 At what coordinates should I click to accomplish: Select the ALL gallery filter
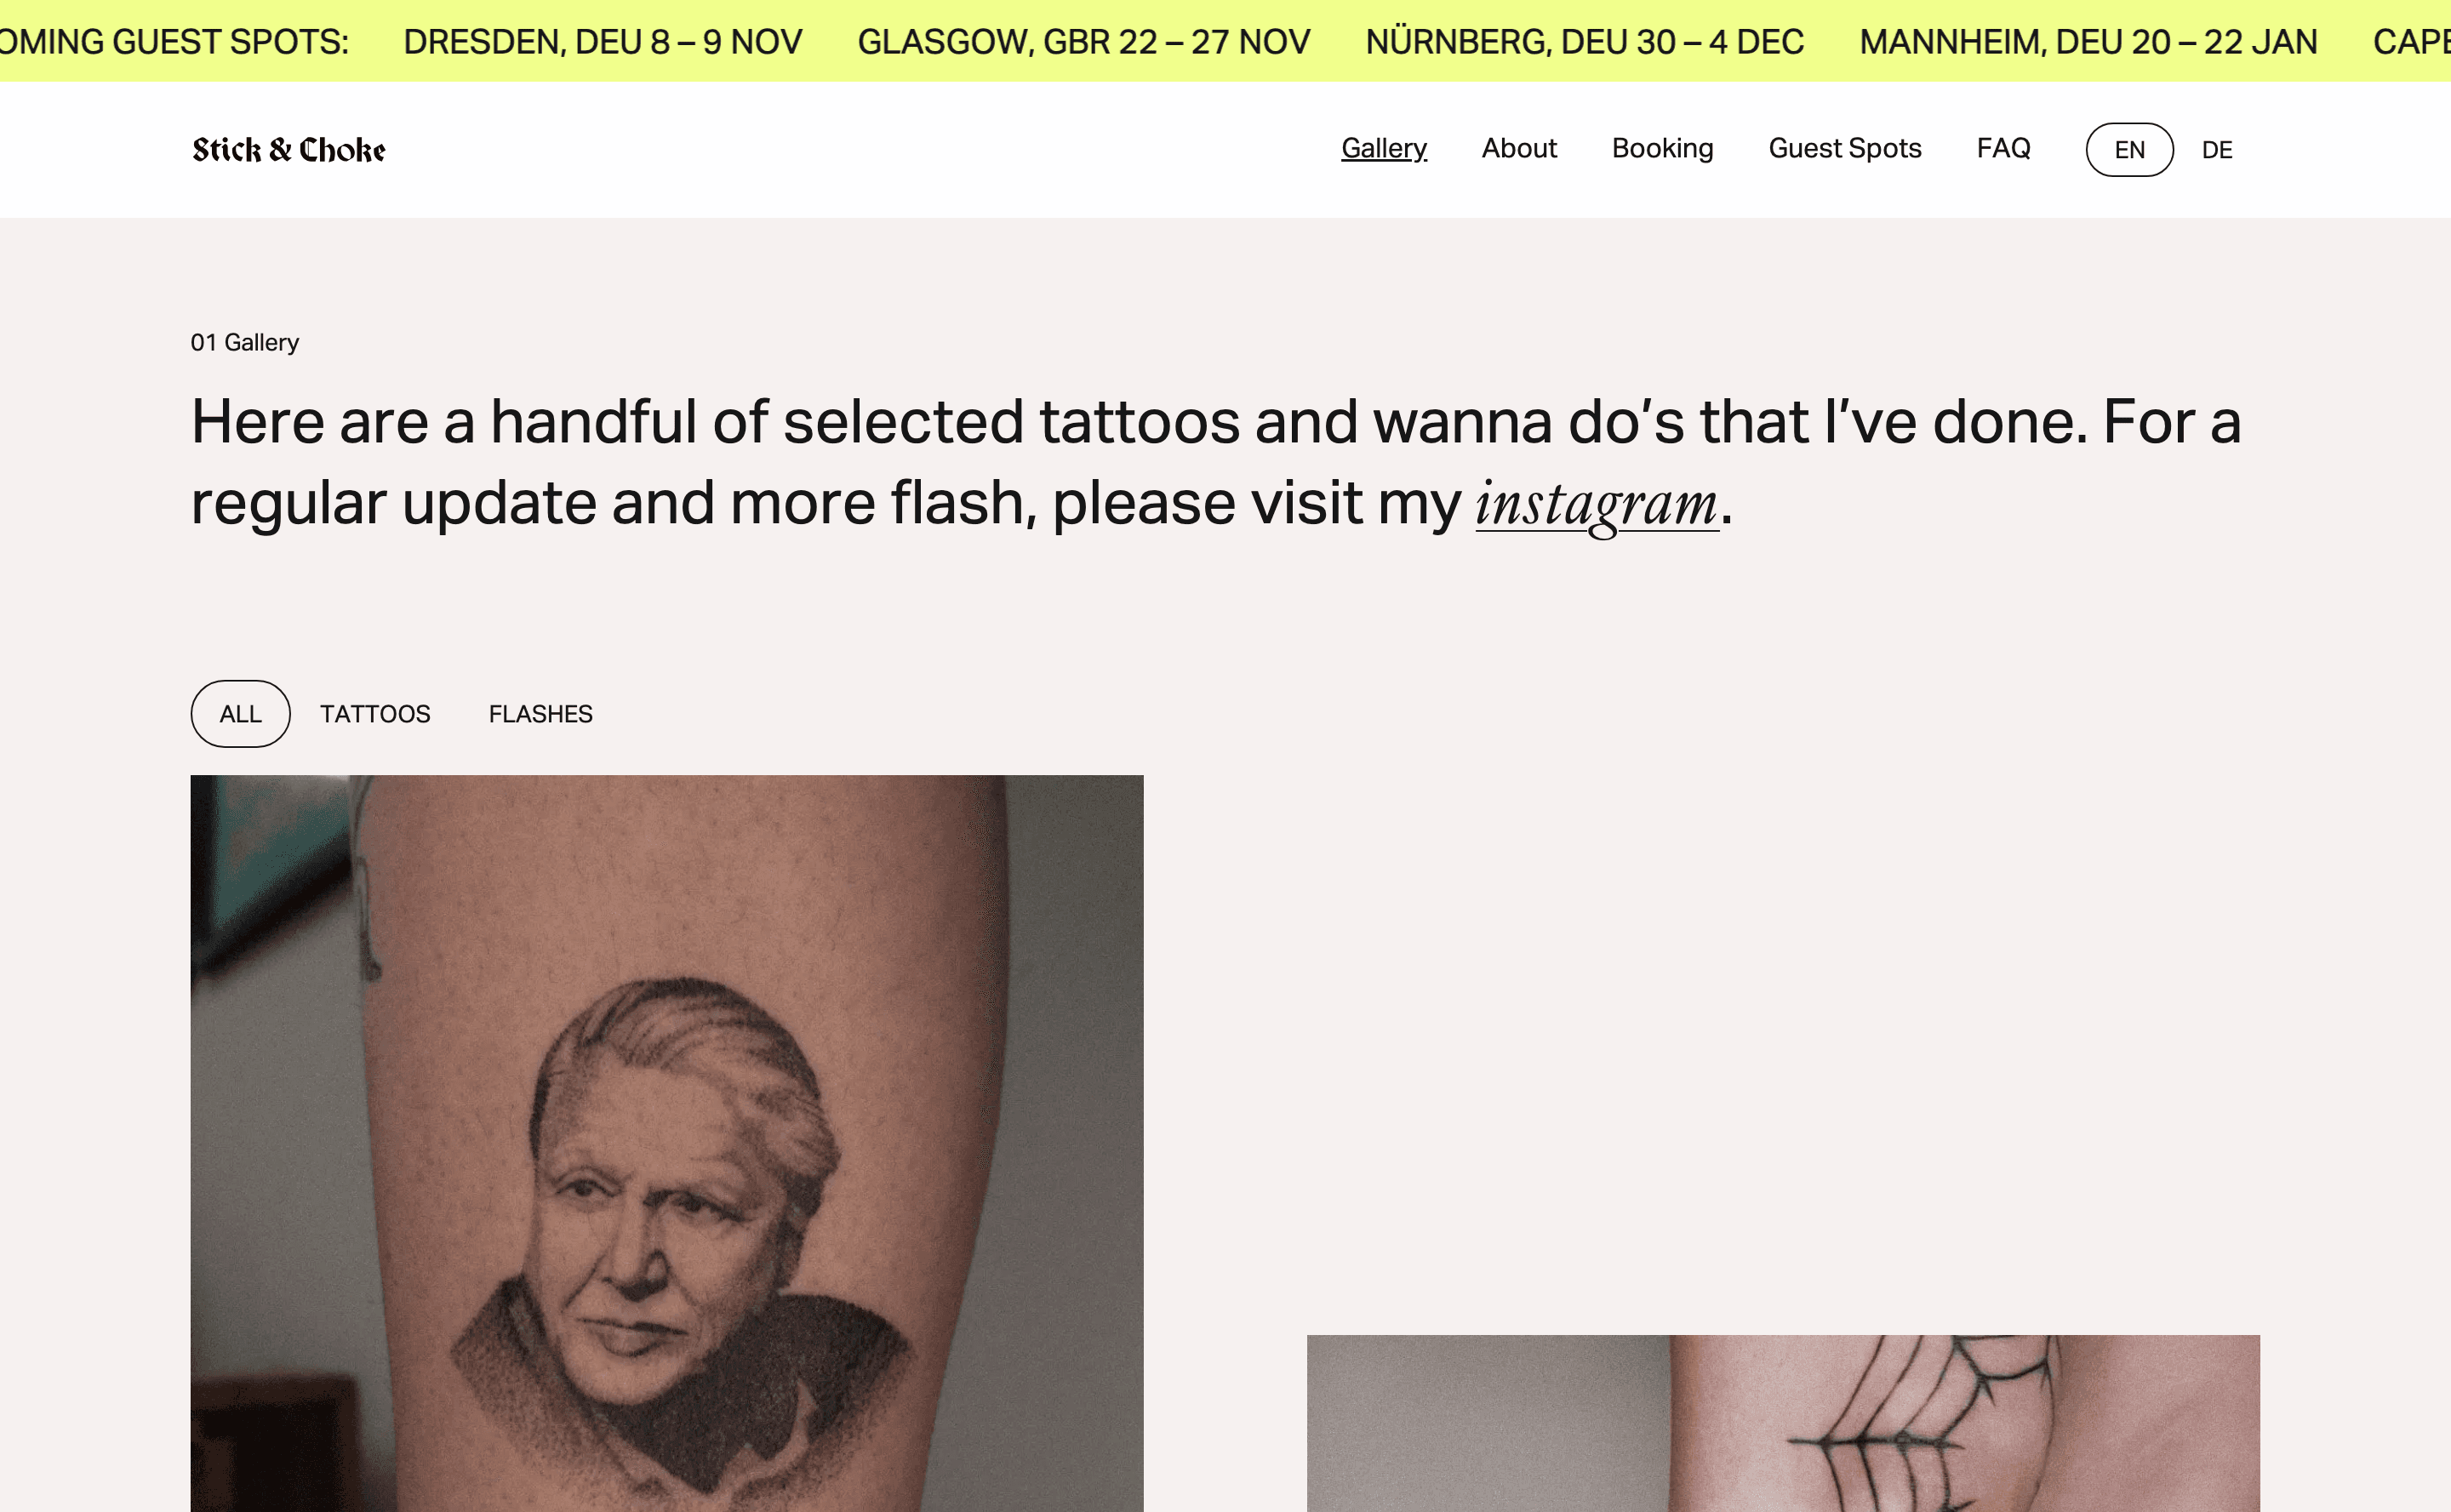tap(241, 714)
